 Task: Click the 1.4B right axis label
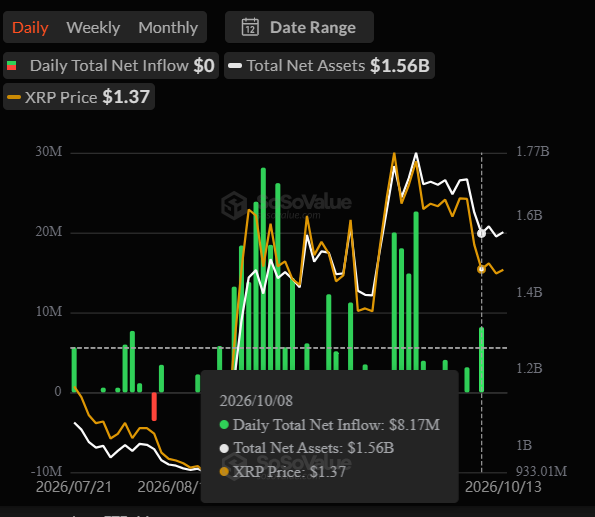point(529,292)
